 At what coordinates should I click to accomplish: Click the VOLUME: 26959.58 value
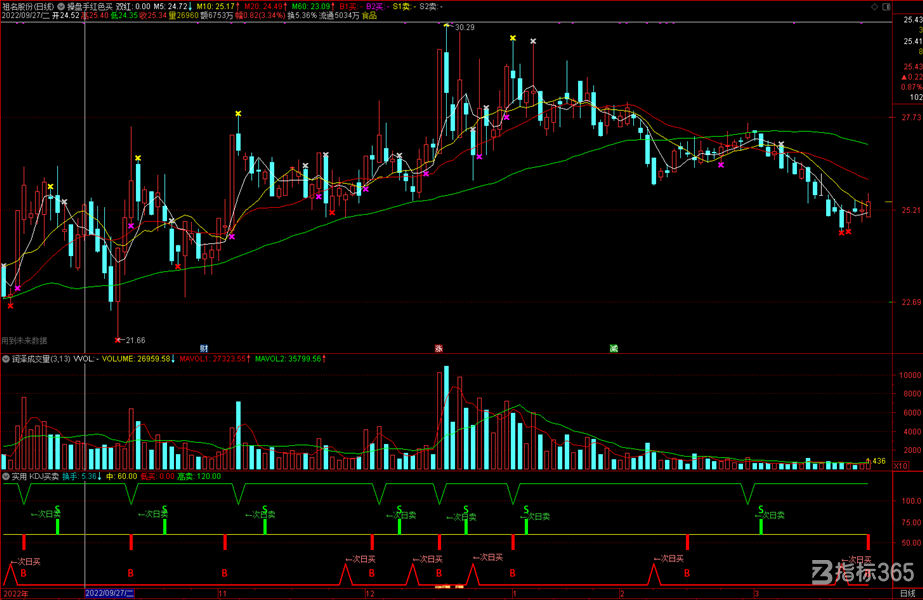point(138,359)
